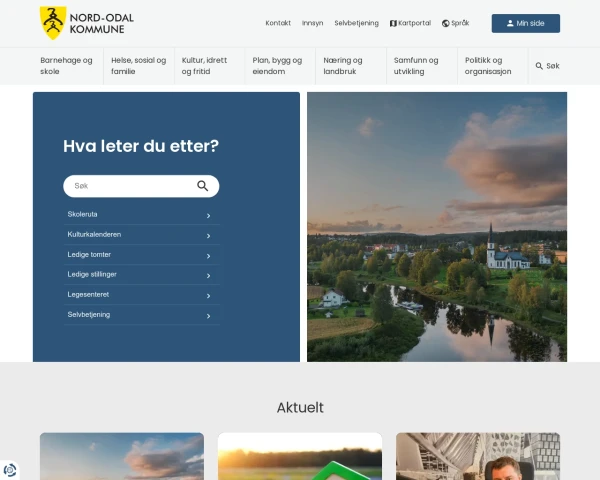Click the Nord-Odal Kommune name text

(101, 23)
